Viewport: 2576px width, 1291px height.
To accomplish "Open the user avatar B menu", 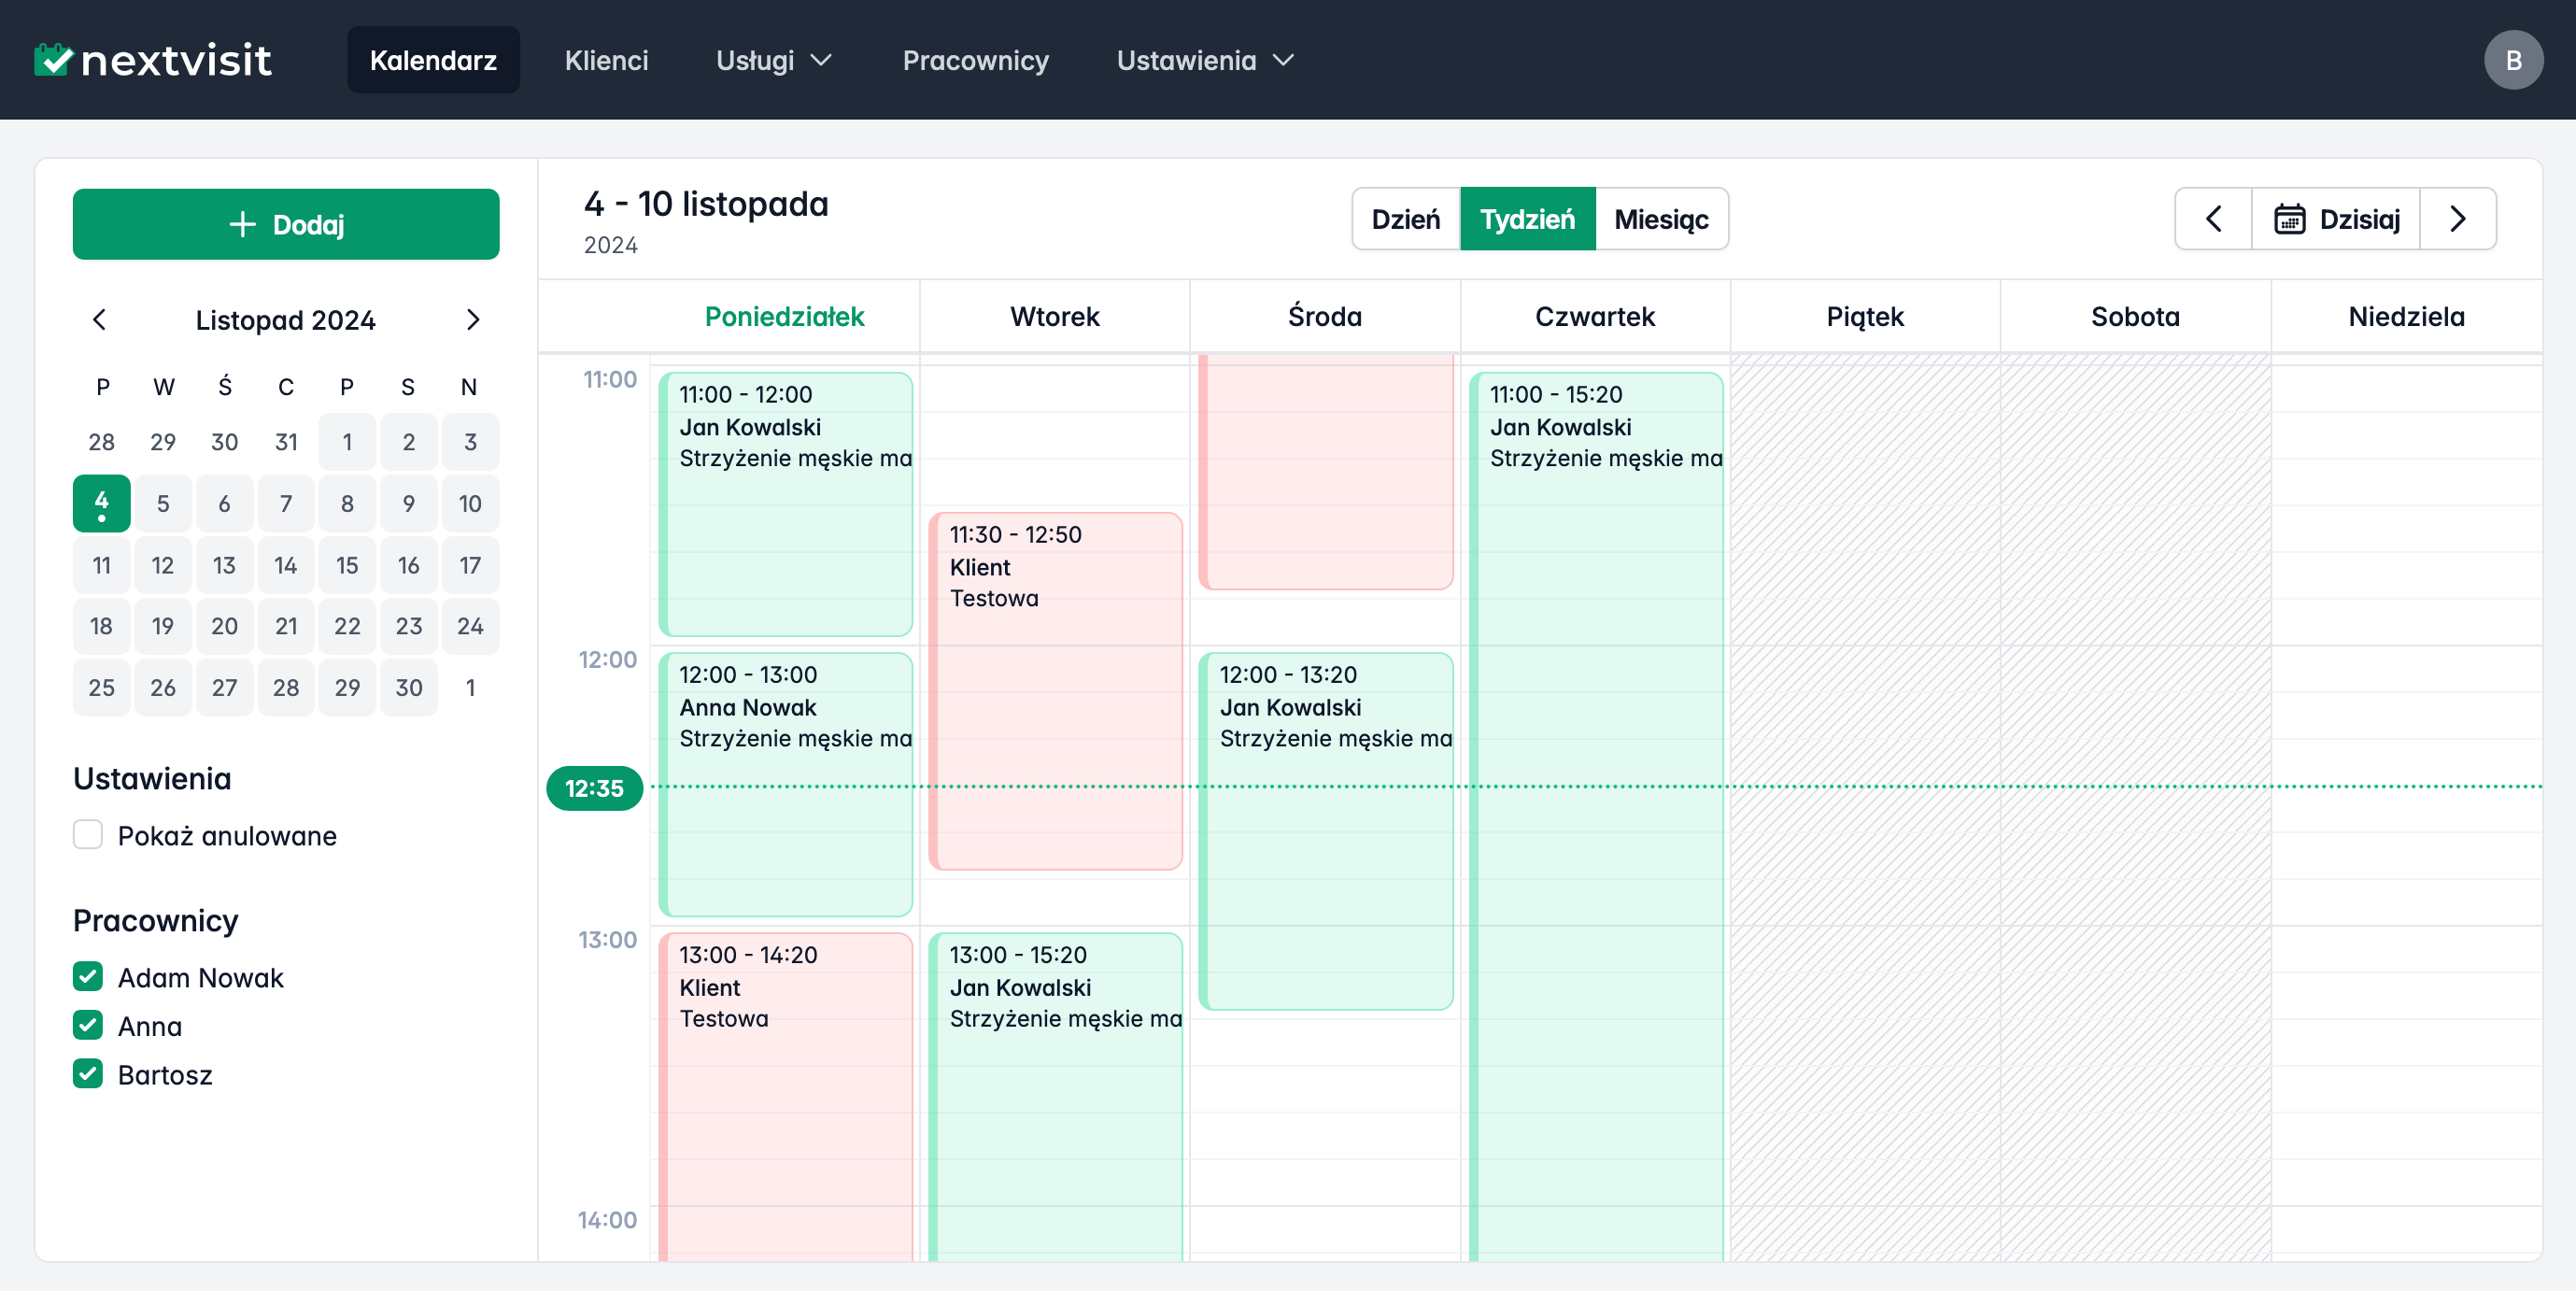I will point(2513,60).
